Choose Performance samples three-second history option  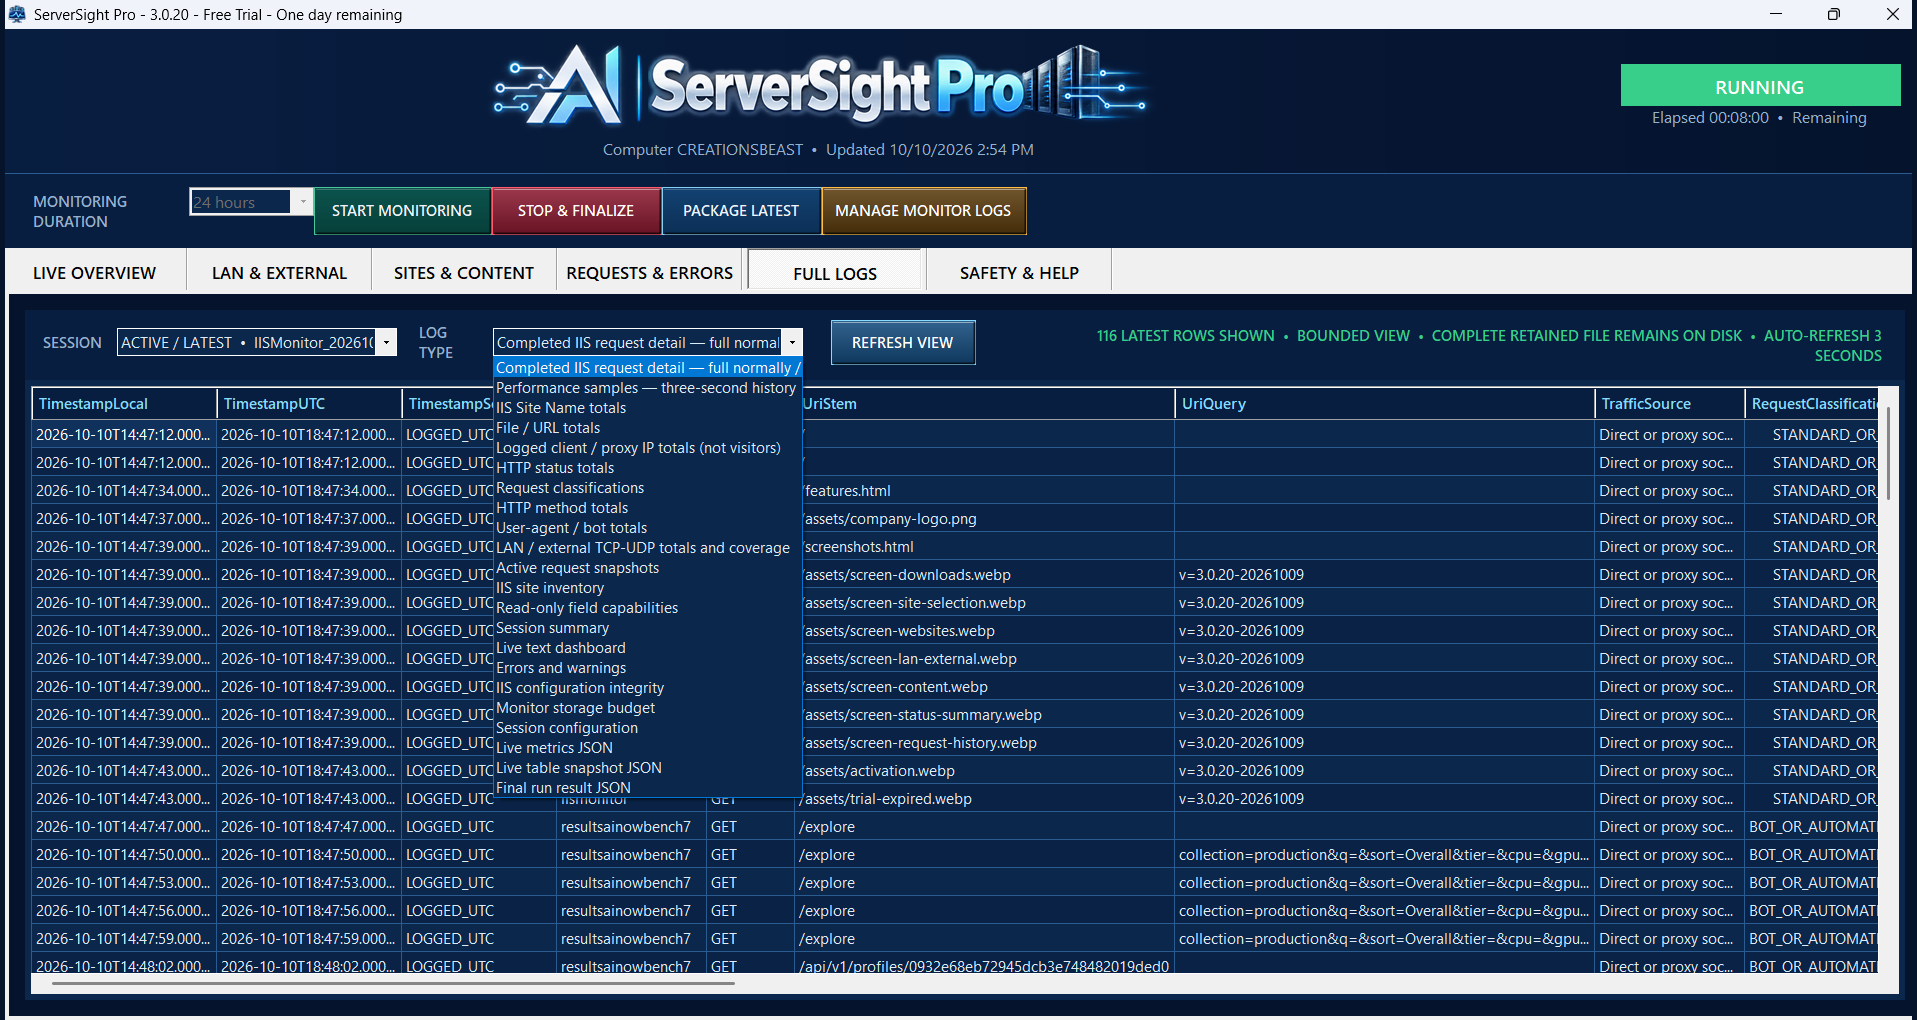(647, 388)
